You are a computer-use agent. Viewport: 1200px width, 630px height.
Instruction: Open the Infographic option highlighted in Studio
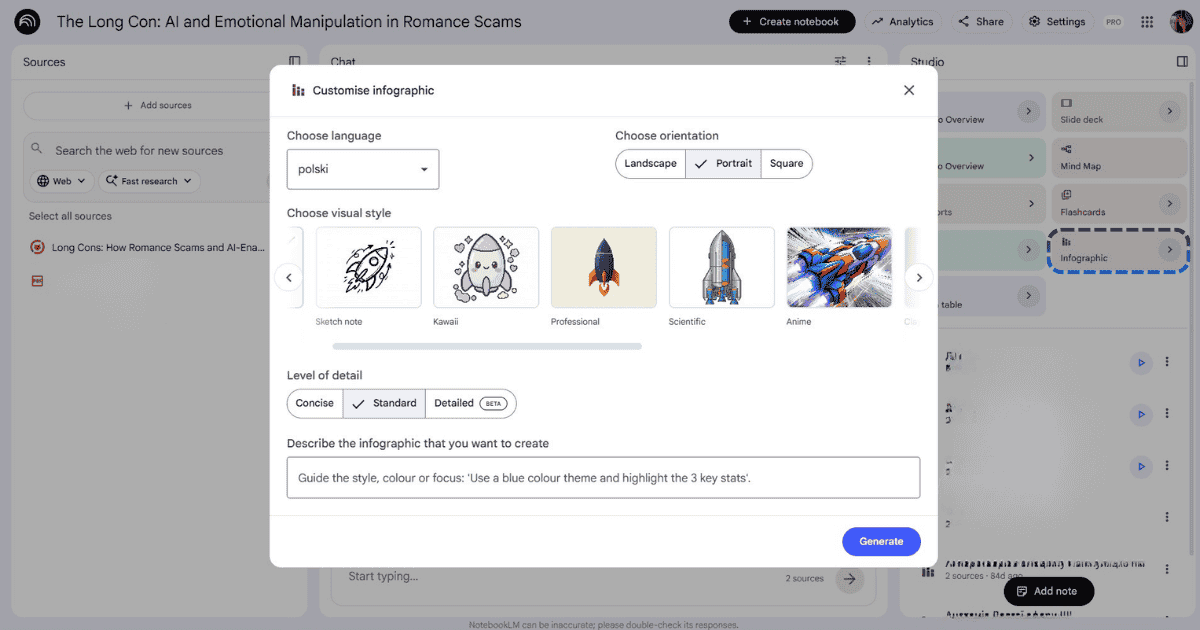(1118, 250)
